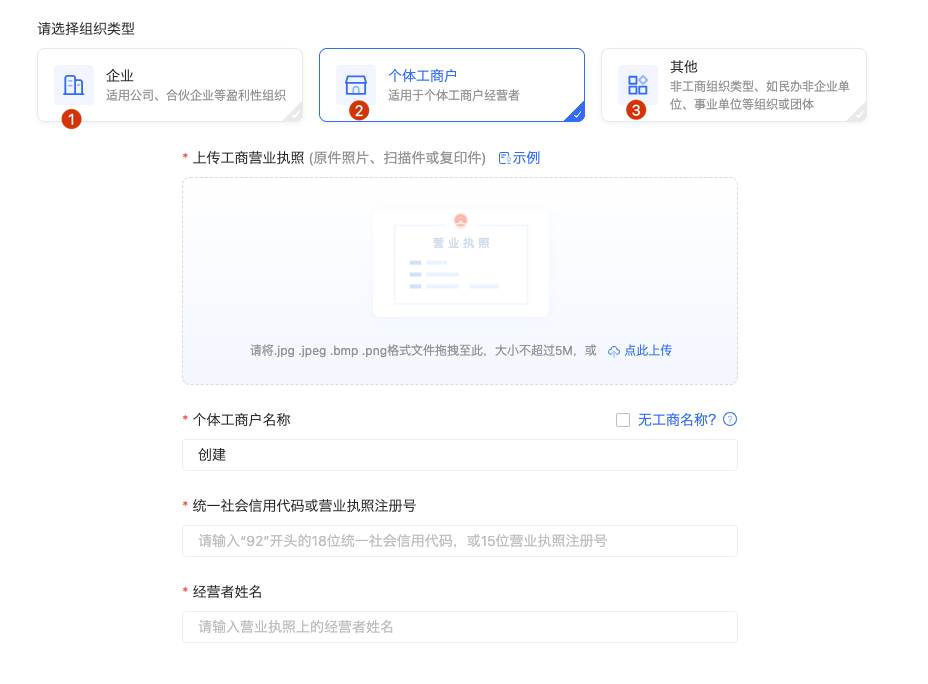Select the 企业 organization type card
The width and height of the screenshot is (928, 684).
point(170,85)
